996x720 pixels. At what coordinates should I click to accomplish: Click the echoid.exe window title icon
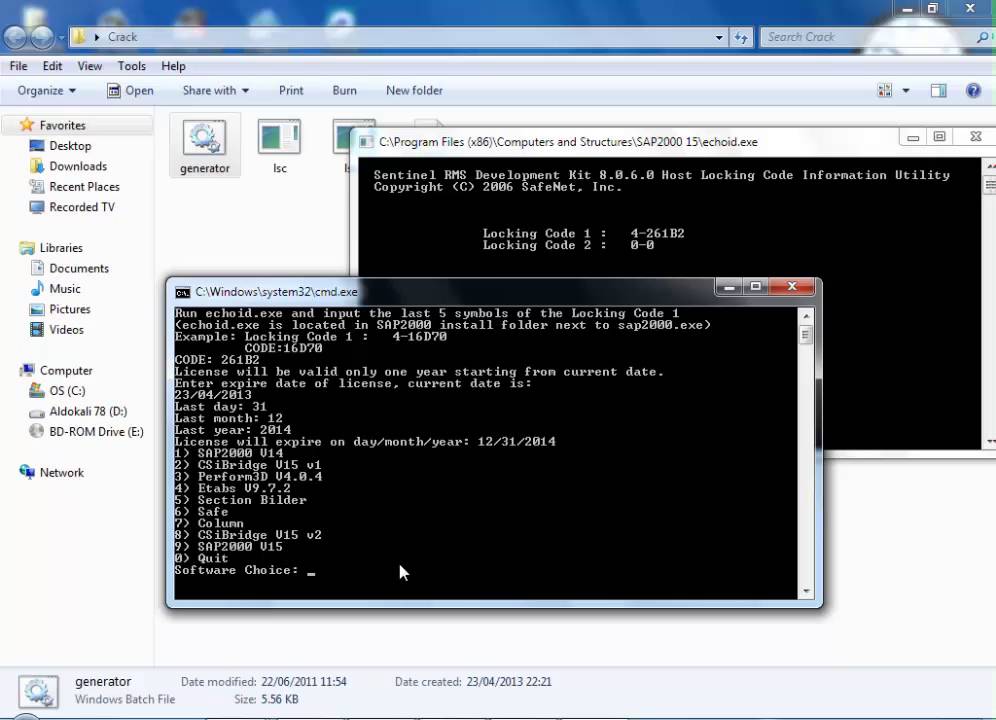coord(366,142)
